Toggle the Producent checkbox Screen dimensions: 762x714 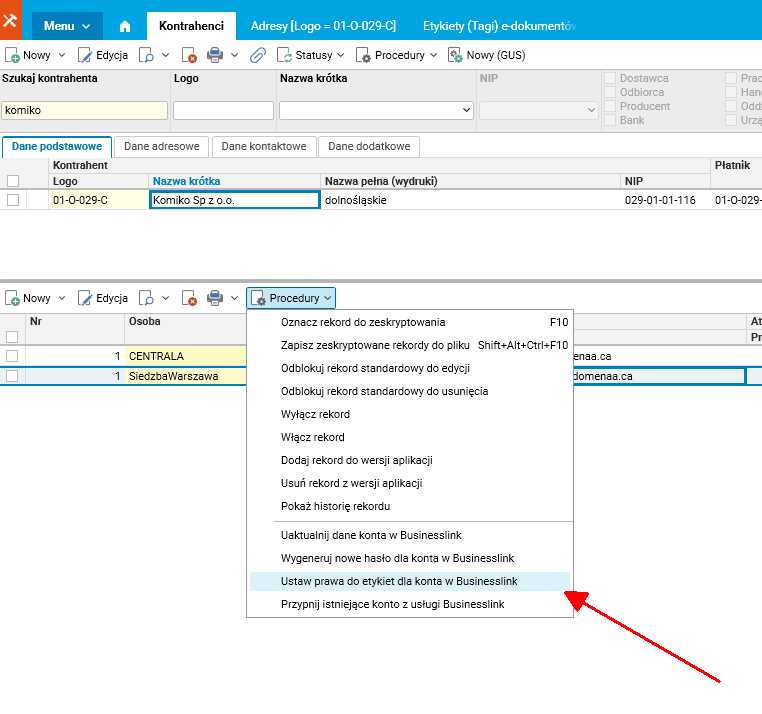point(610,106)
